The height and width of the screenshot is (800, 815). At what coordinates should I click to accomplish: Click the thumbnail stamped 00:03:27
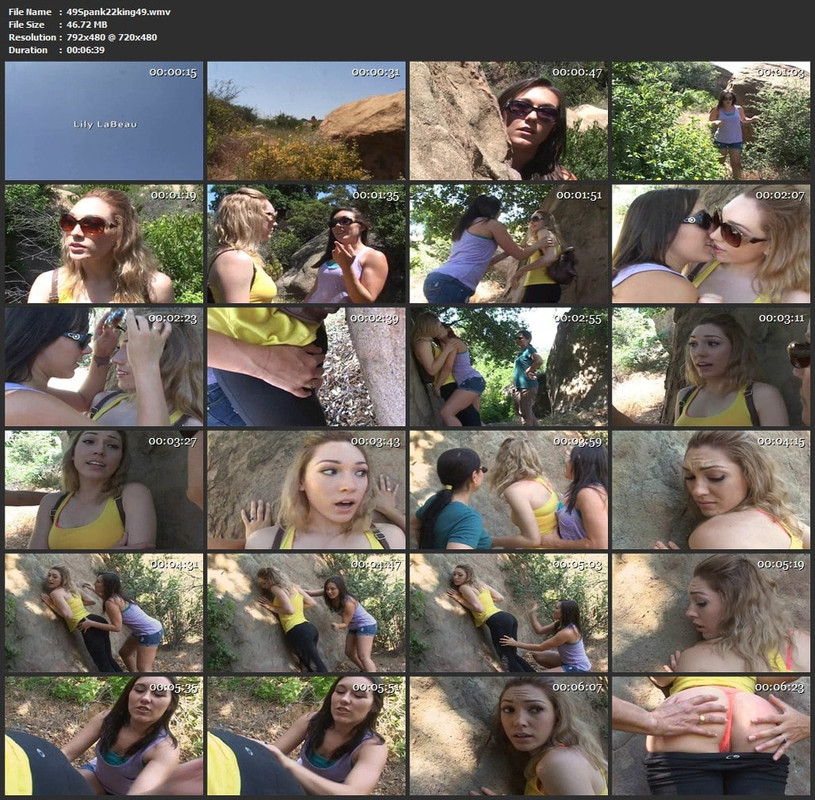click(104, 490)
